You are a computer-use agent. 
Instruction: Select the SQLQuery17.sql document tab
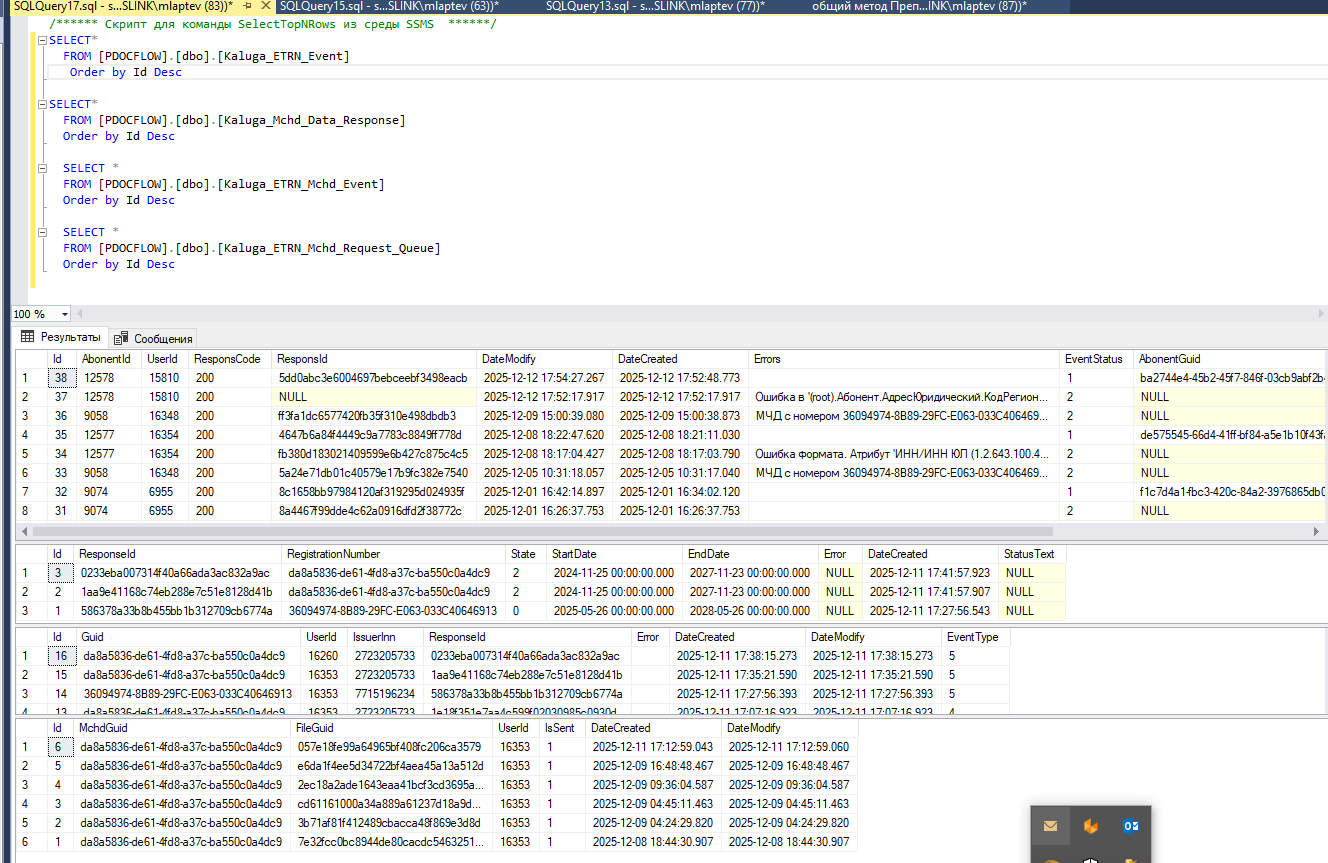(122, 6)
